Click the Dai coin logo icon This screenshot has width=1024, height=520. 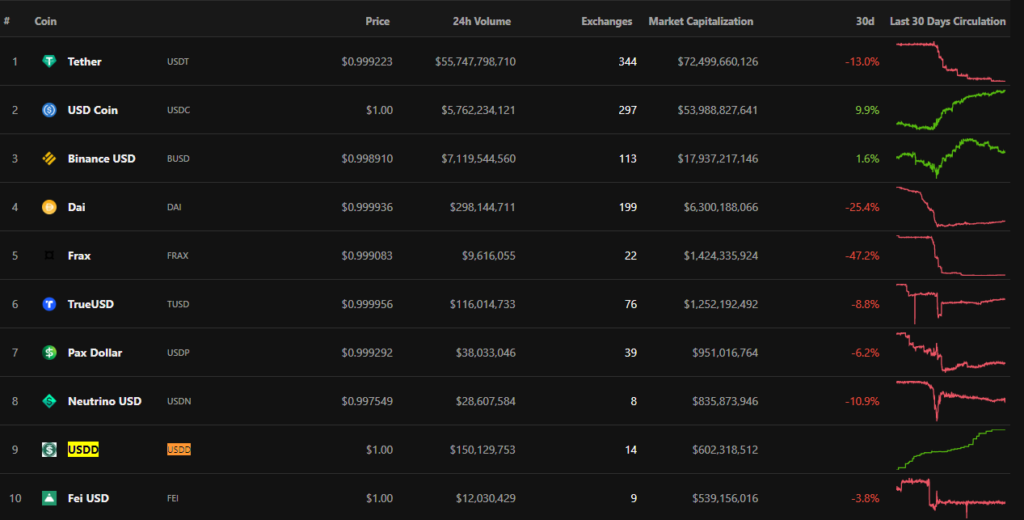[48, 207]
